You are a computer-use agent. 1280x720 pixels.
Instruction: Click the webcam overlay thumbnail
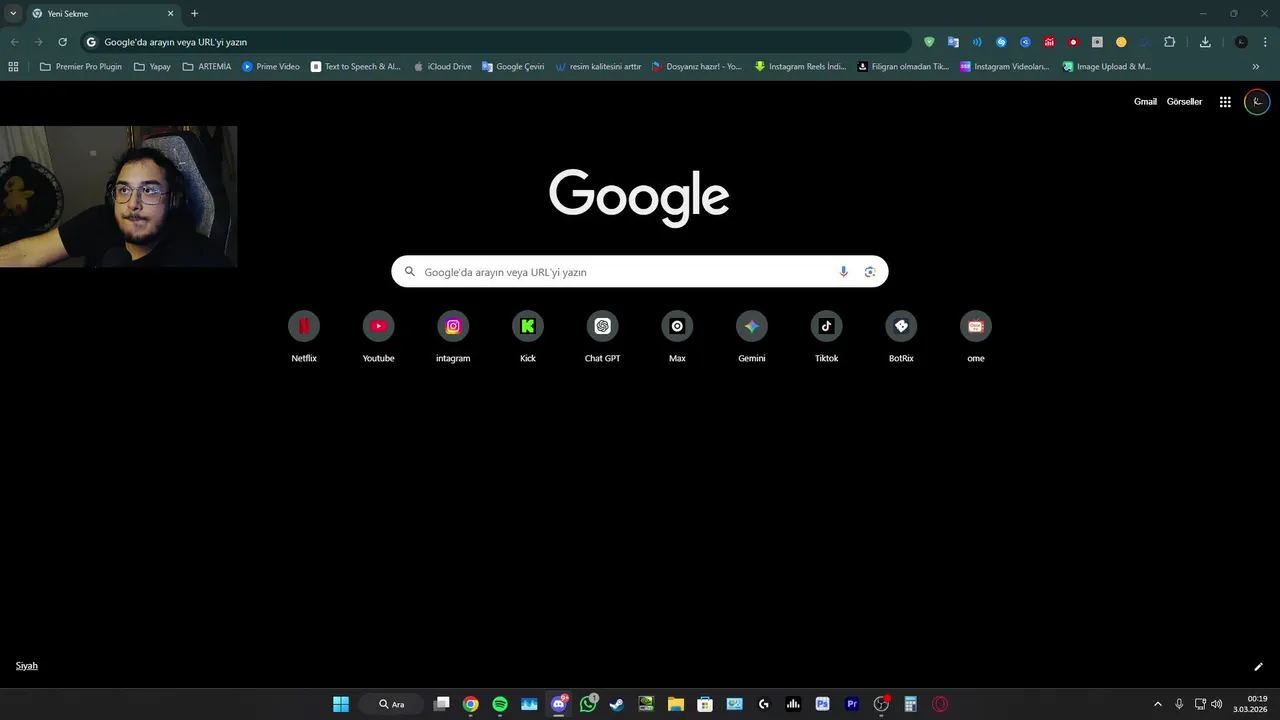tap(118, 196)
